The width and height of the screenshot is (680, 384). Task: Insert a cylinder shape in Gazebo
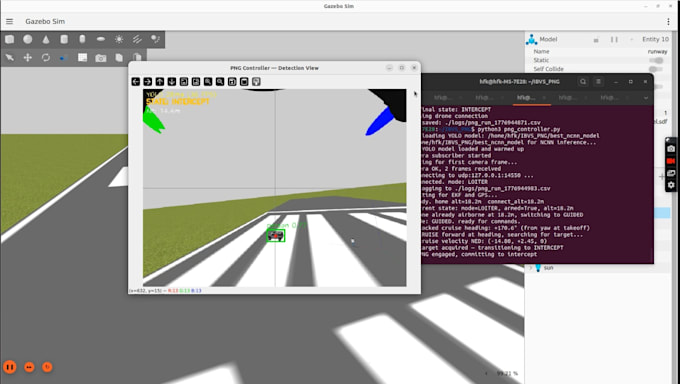pos(64,39)
